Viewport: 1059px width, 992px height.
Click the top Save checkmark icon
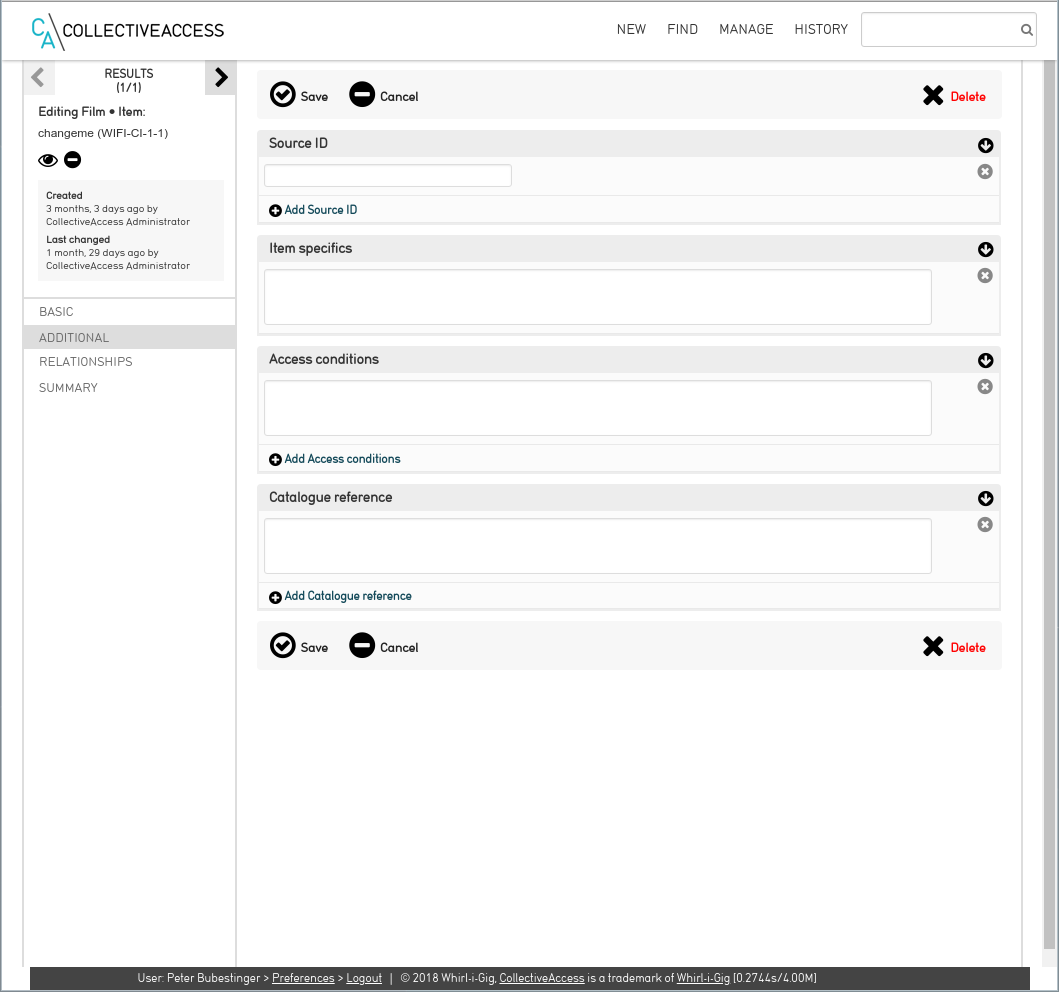point(283,95)
